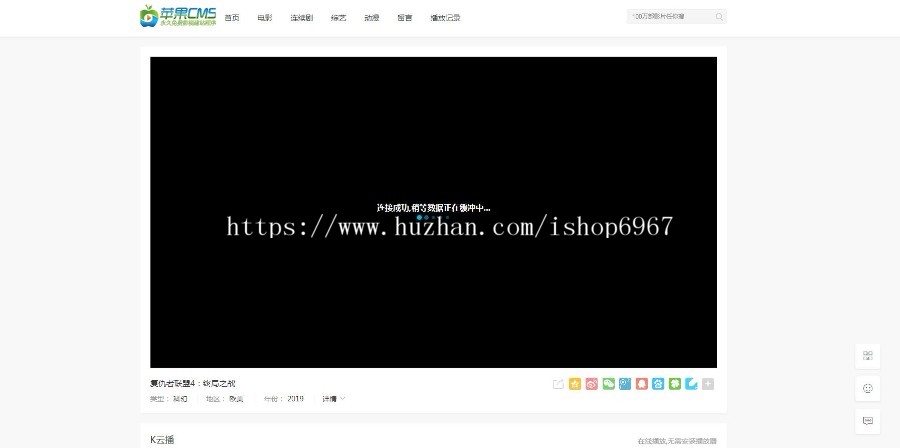Viewport: 900px width, 448px height.
Task: Share to QZone yellow star icon
Action: pos(575,384)
